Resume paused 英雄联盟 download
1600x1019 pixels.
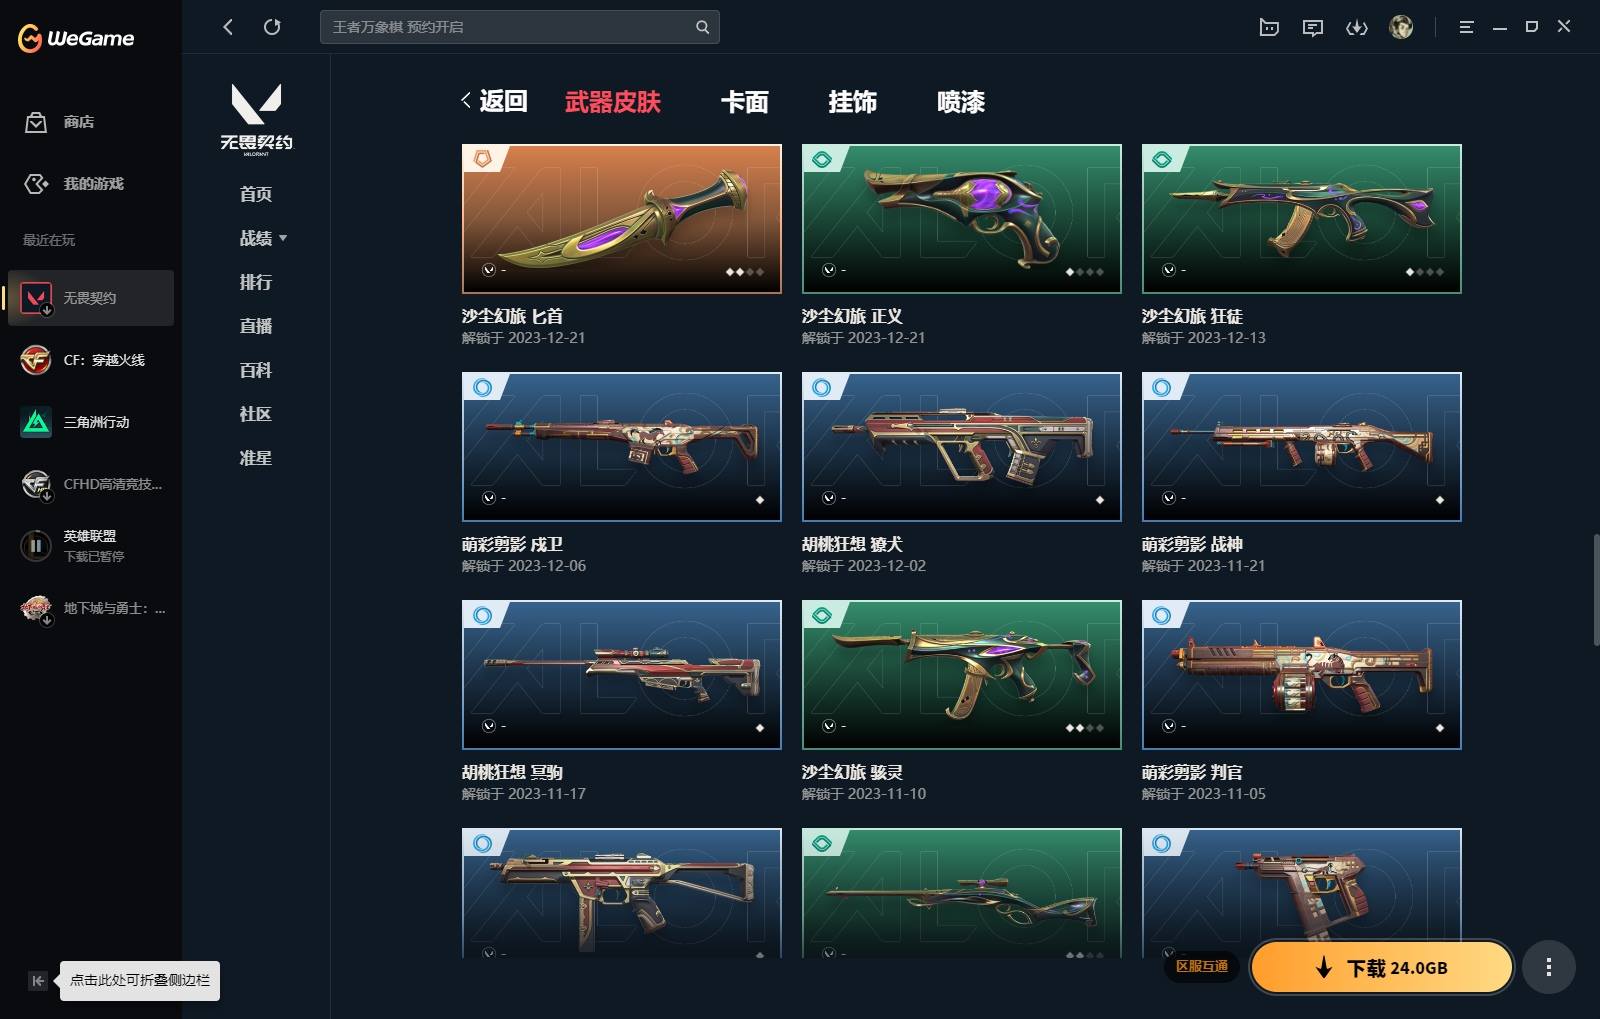(x=36, y=546)
